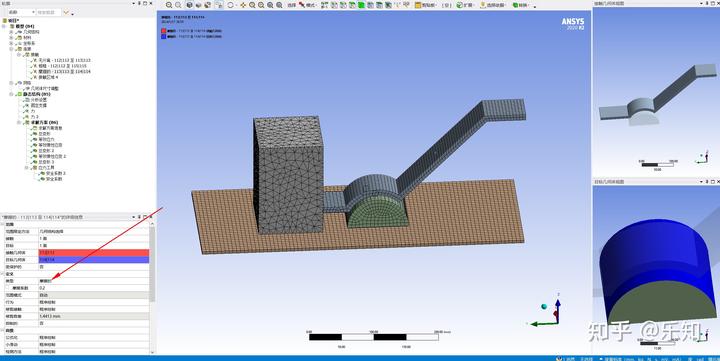720x361 pixels.
Task: Select the 应力工具 tree item
Action: tap(46, 168)
